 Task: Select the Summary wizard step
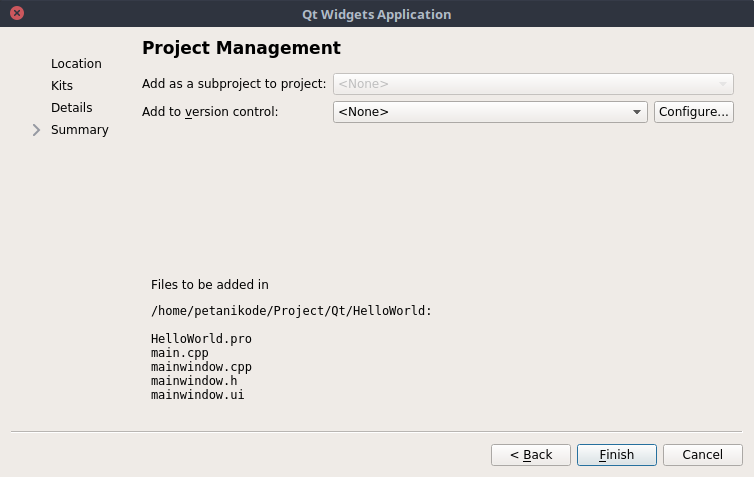79,130
